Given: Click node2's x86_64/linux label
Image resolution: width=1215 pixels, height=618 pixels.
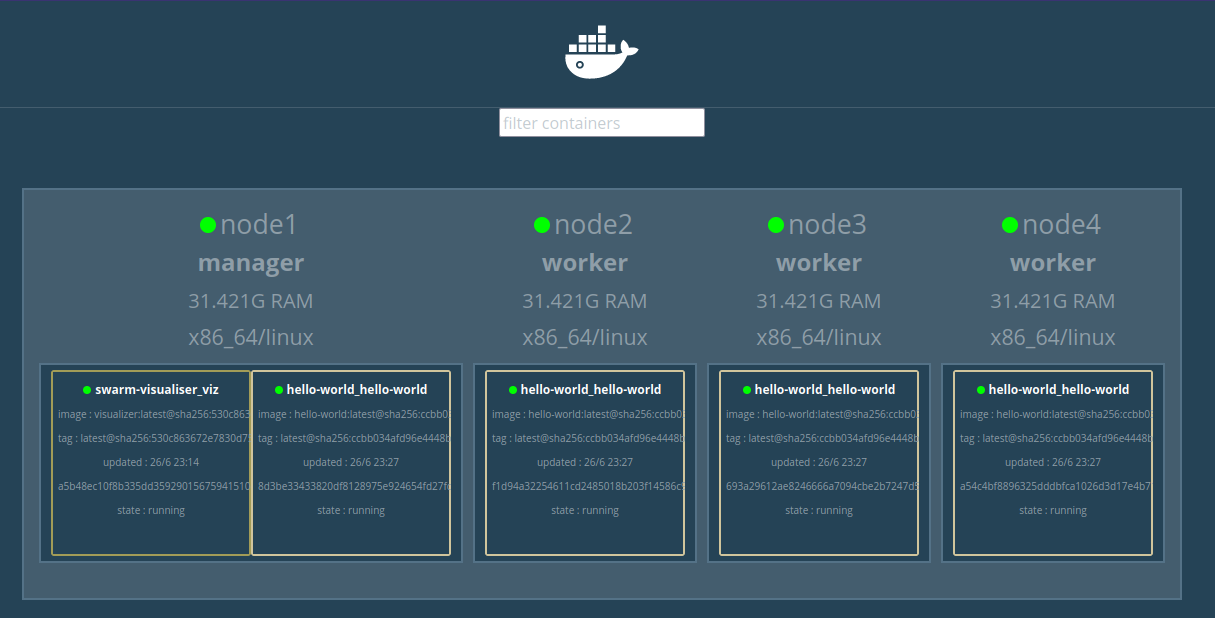Looking at the screenshot, I should (585, 338).
